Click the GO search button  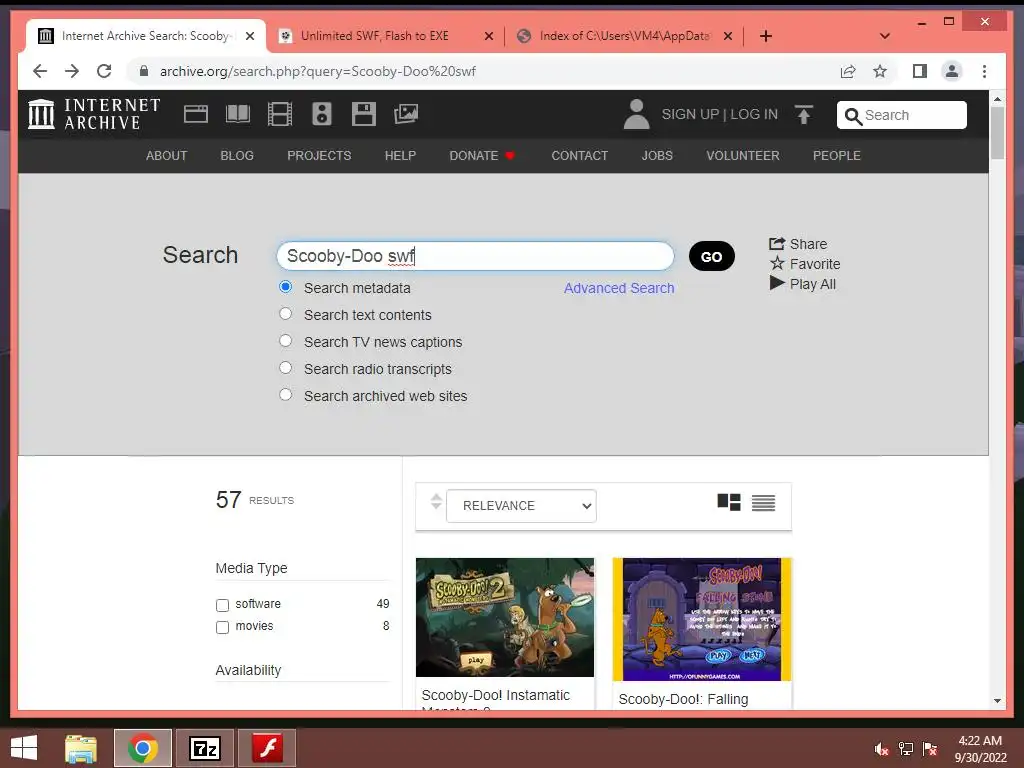click(712, 256)
